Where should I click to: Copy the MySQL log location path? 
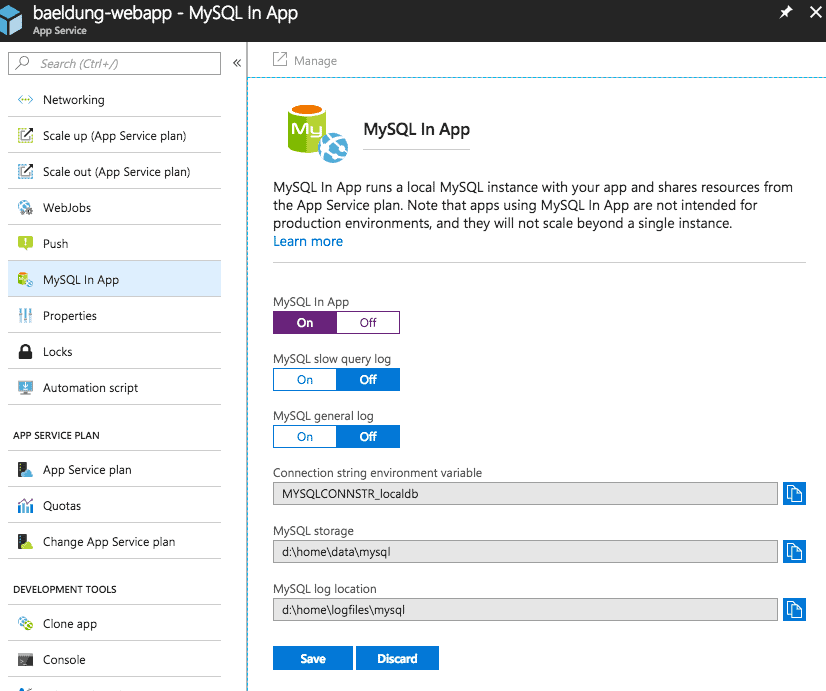point(794,609)
